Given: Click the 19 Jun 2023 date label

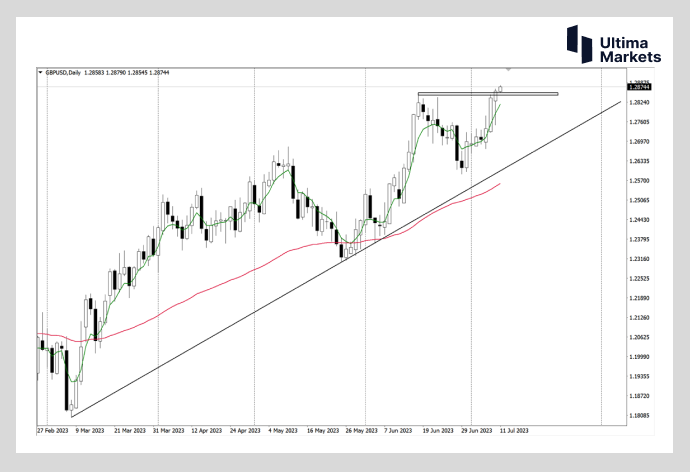Looking at the screenshot, I should tap(438, 431).
